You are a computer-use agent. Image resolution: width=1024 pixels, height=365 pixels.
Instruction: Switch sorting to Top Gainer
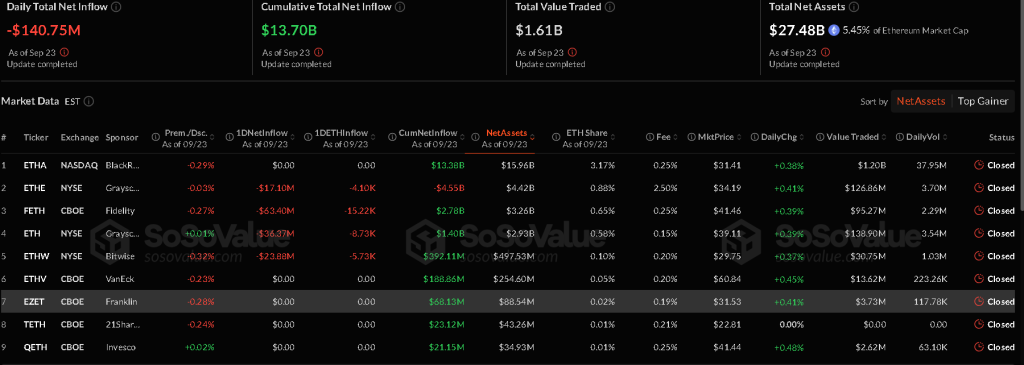(x=983, y=101)
